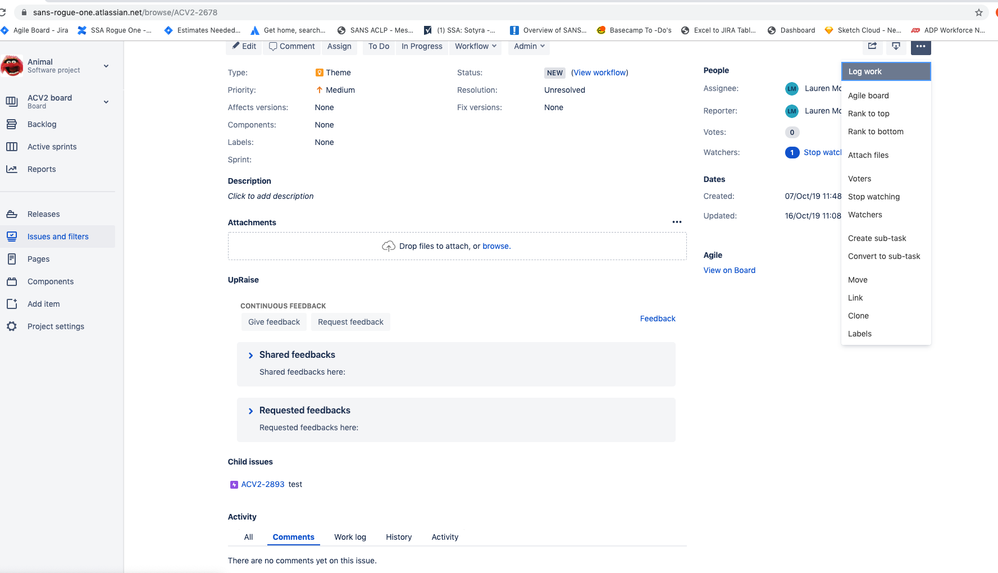Select Watchers from the menu

[885, 215]
